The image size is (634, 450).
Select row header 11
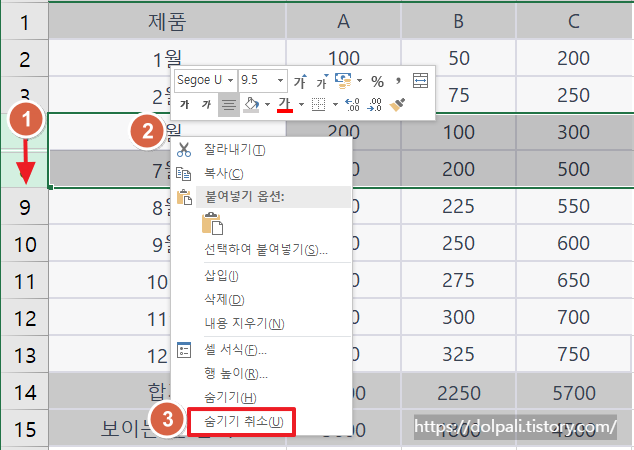tap(24, 281)
